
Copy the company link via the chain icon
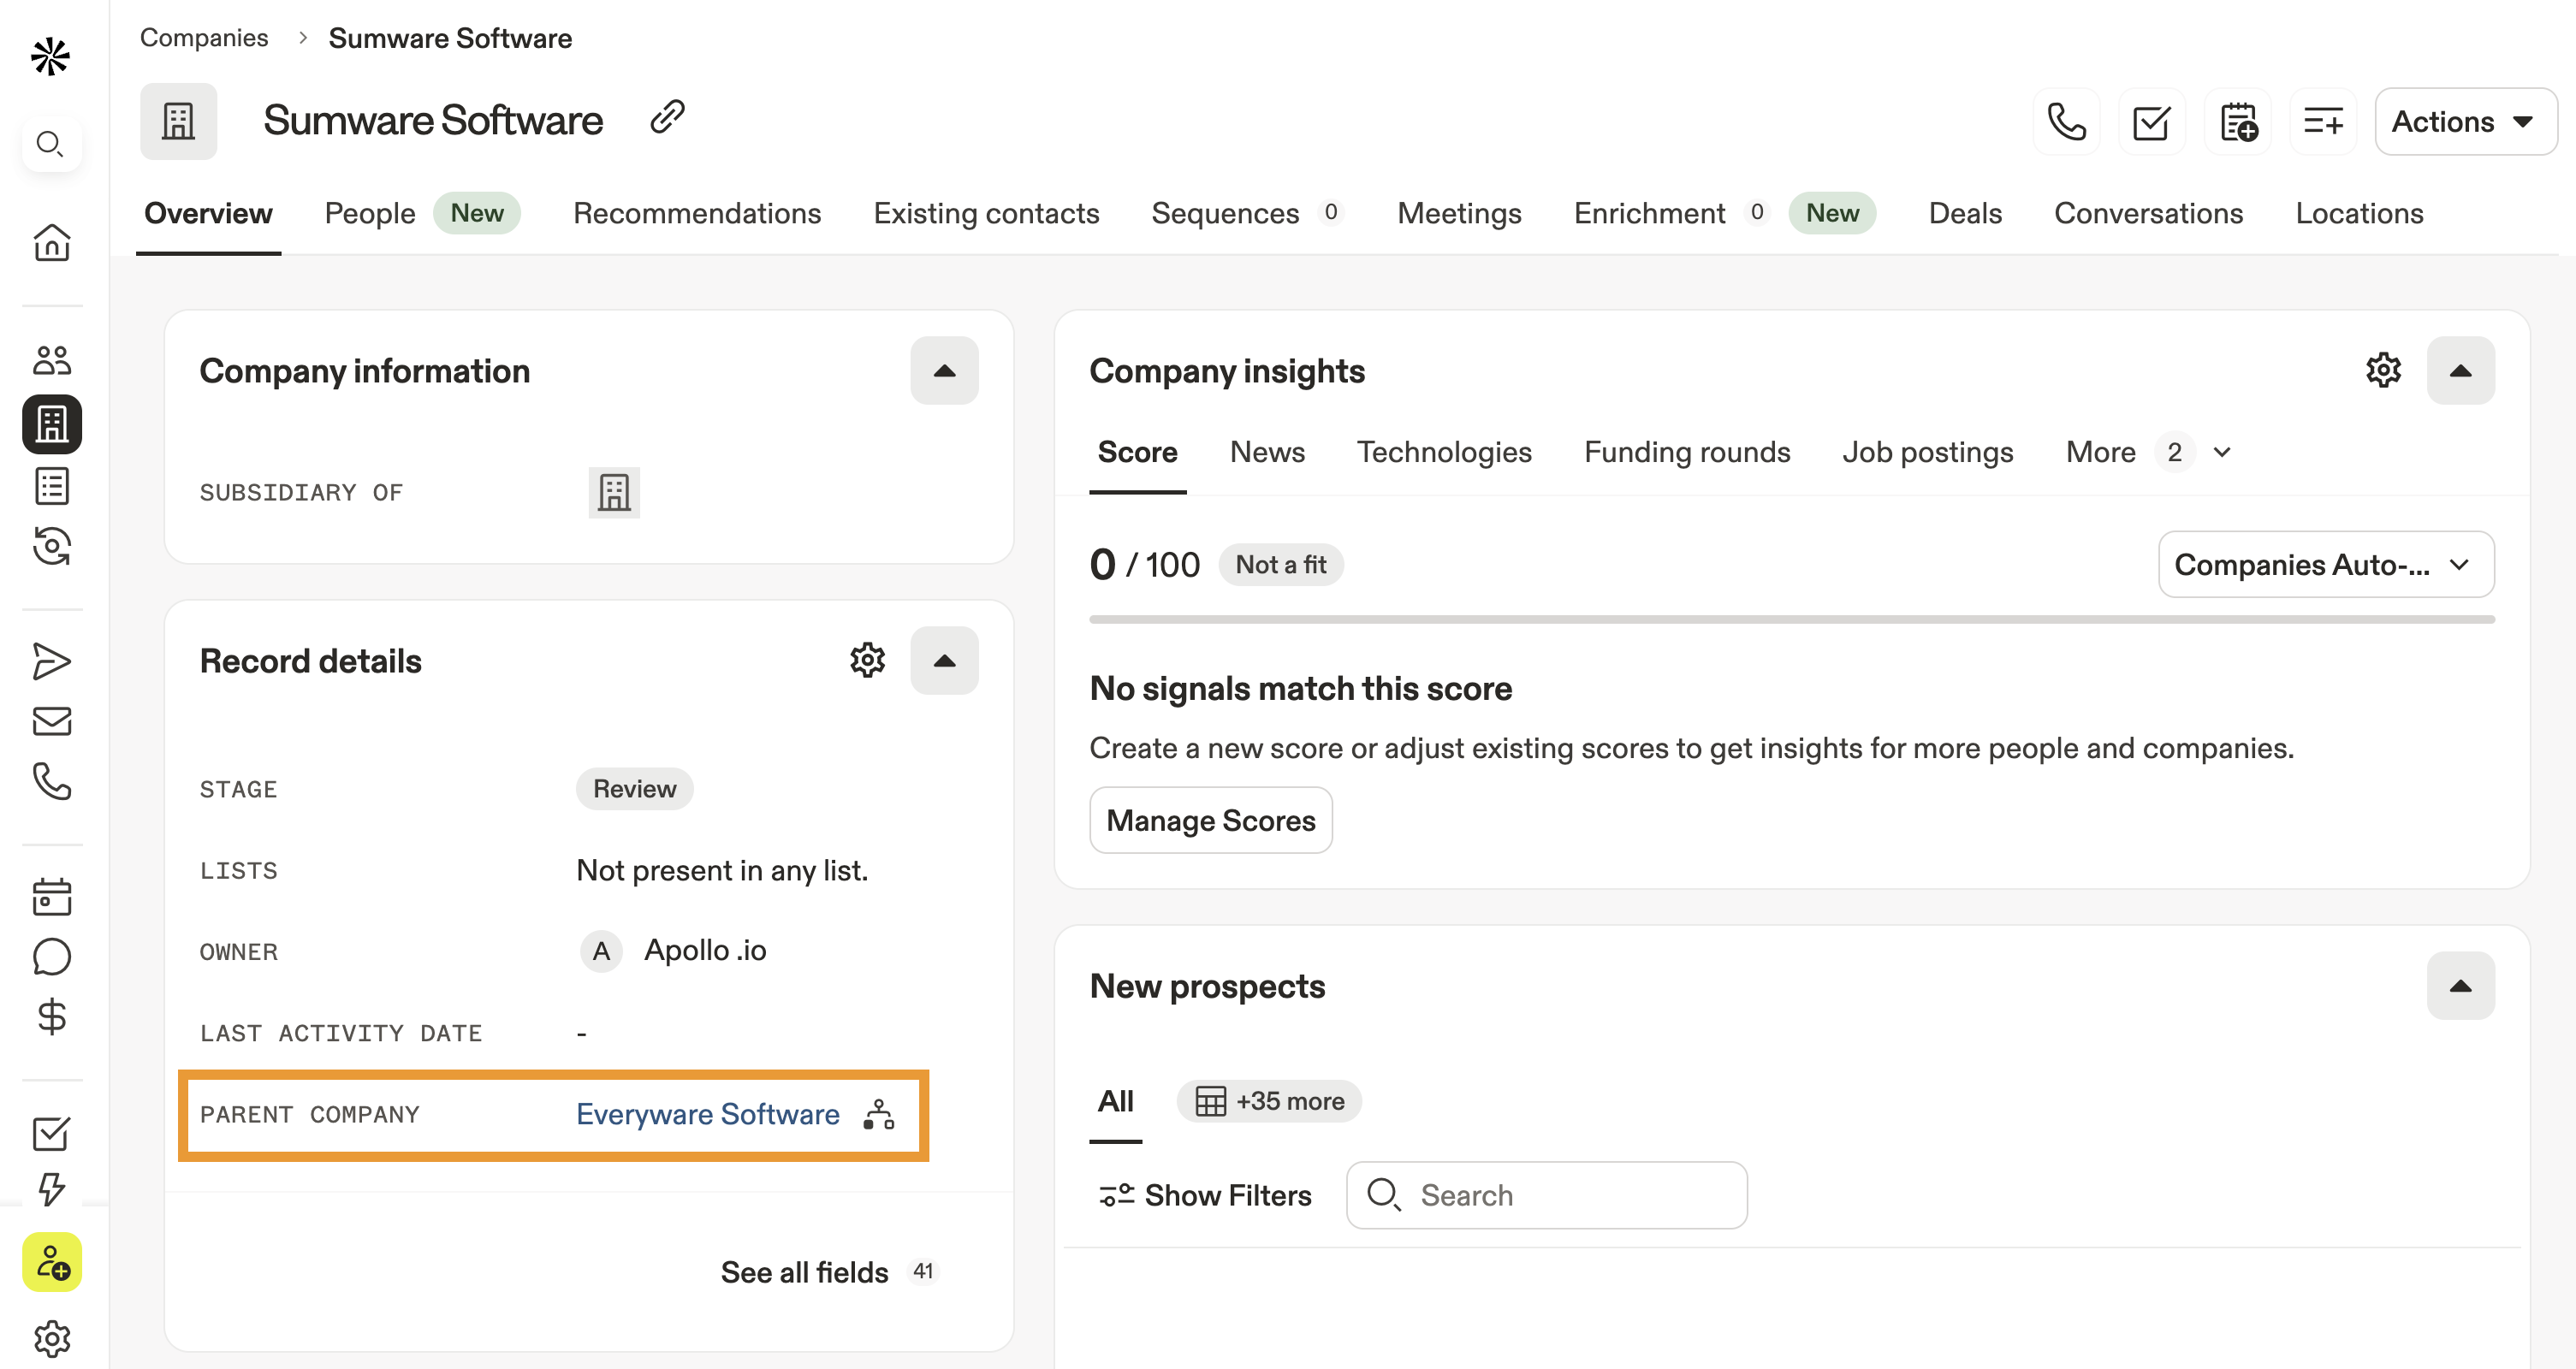click(667, 118)
